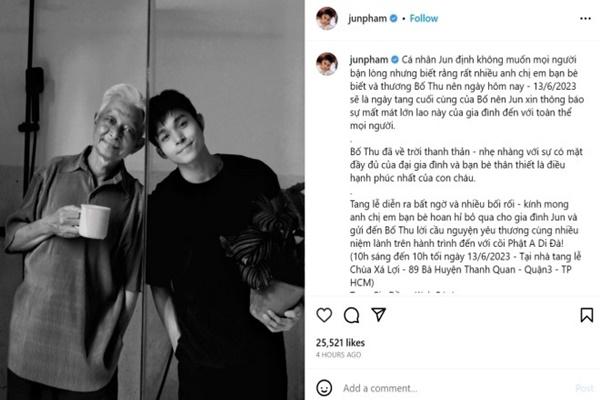The height and width of the screenshot is (400, 600).
Task: Open comments via the speech bubble icon
Action: 351,315
